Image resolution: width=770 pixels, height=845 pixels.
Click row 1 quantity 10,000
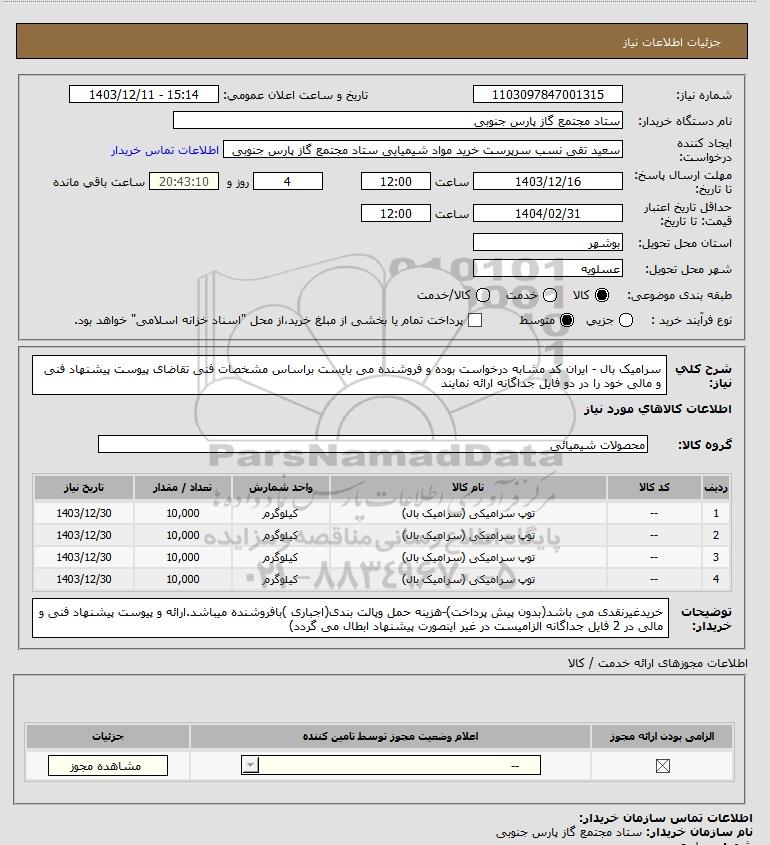click(x=183, y=514)
